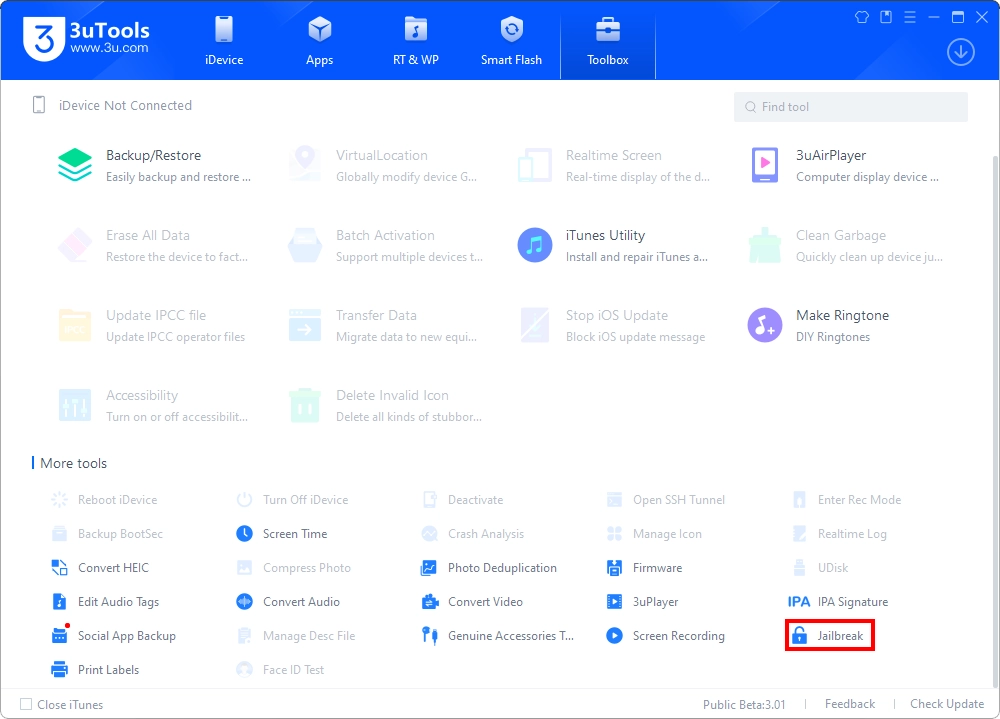This screenshot has width=1000, height=719.
Task: Open the Make Ringtone icon
Action: click(765, 325)
